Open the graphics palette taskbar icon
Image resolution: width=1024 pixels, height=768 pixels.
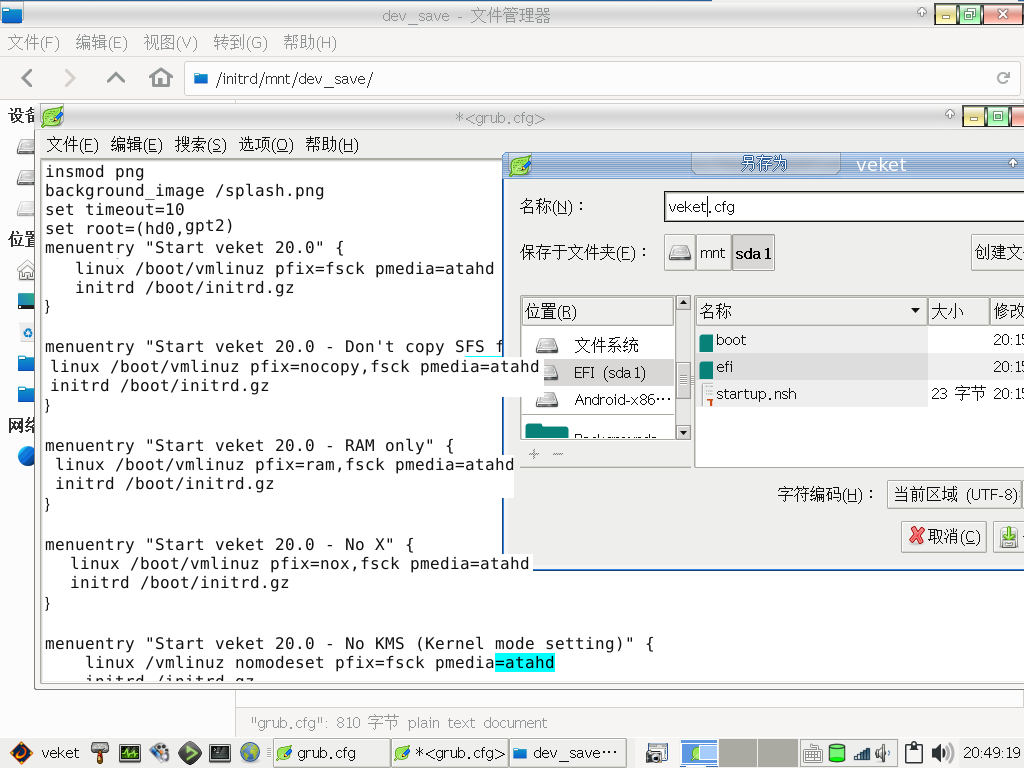coord(159,753)
